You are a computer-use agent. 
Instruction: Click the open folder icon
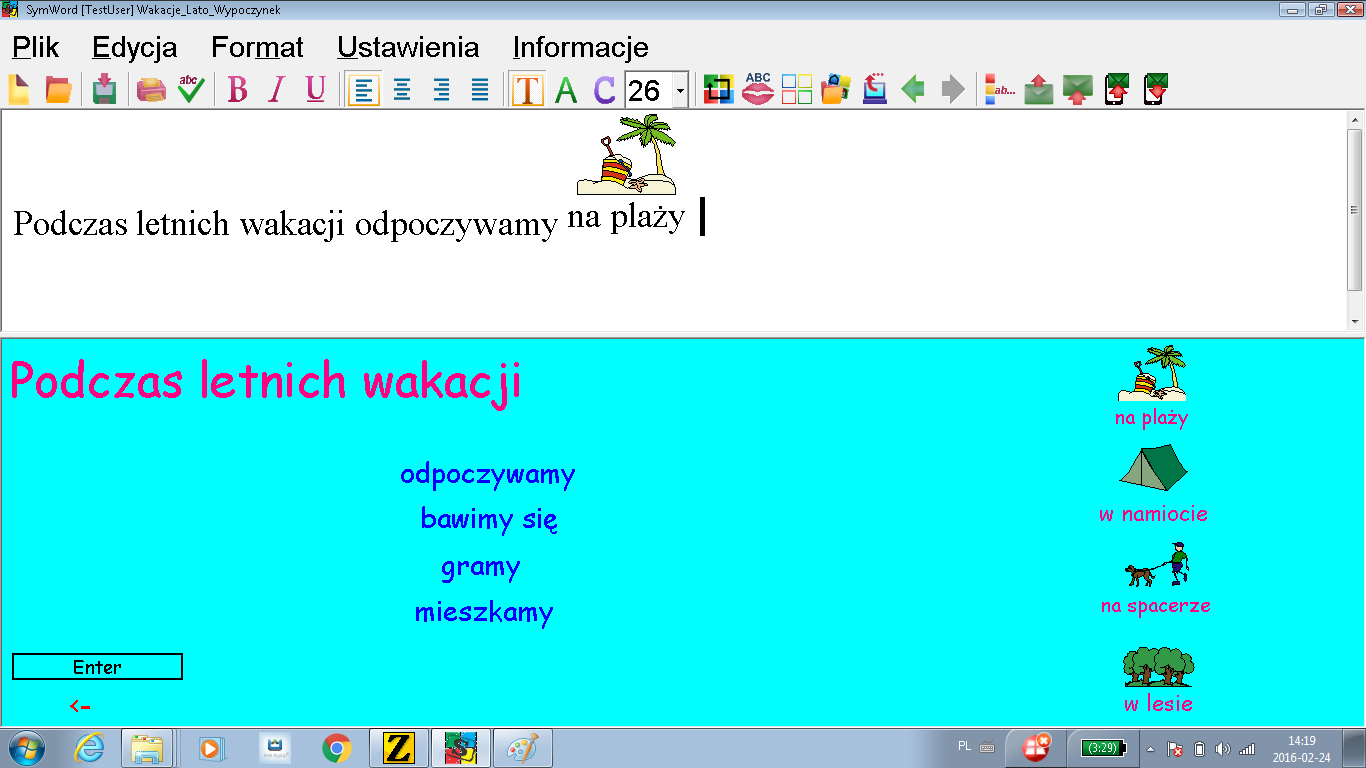coord(59,90)
